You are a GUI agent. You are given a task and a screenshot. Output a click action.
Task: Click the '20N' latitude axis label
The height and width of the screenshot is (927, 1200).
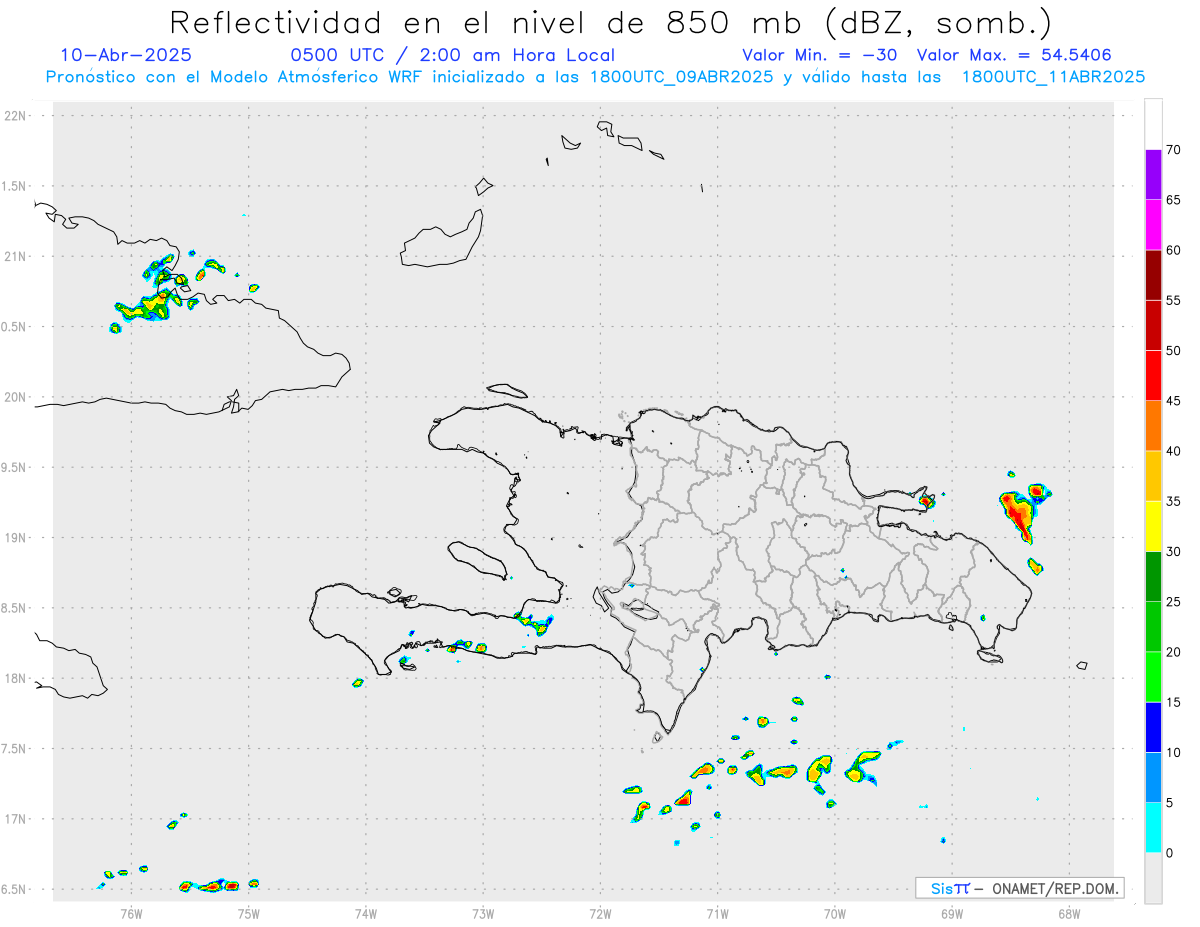[x=15, y=397]
